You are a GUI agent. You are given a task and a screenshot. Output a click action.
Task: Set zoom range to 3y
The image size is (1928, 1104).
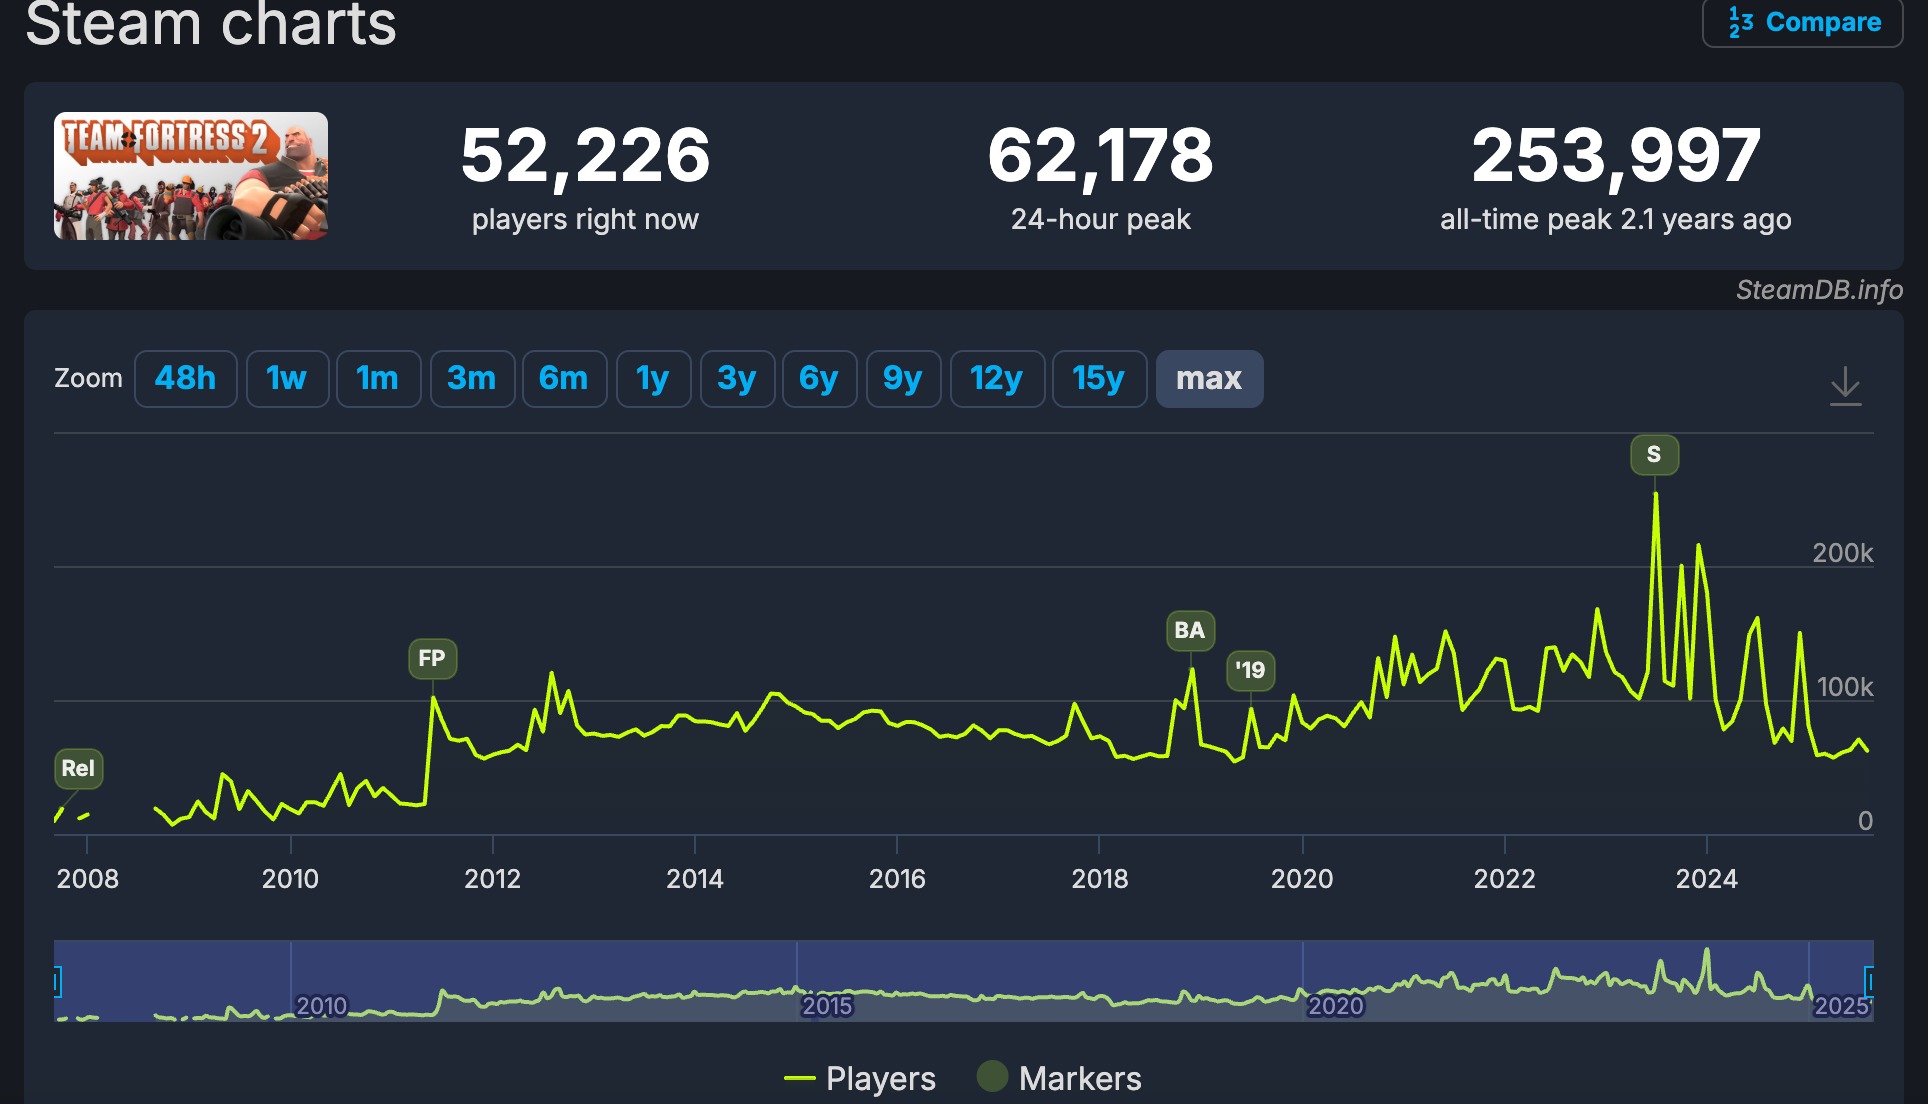pos(737,379)
